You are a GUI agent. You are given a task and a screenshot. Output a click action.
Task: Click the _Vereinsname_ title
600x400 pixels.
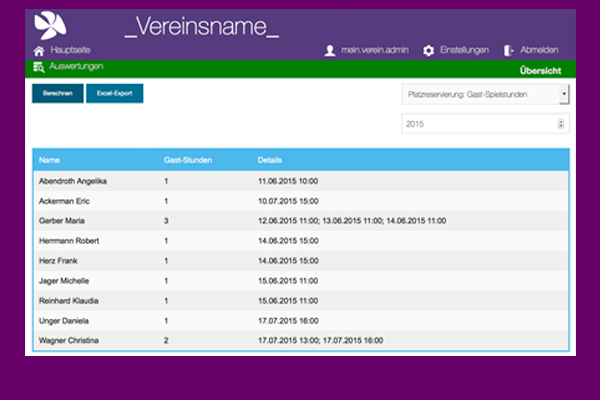pos(202,27)
